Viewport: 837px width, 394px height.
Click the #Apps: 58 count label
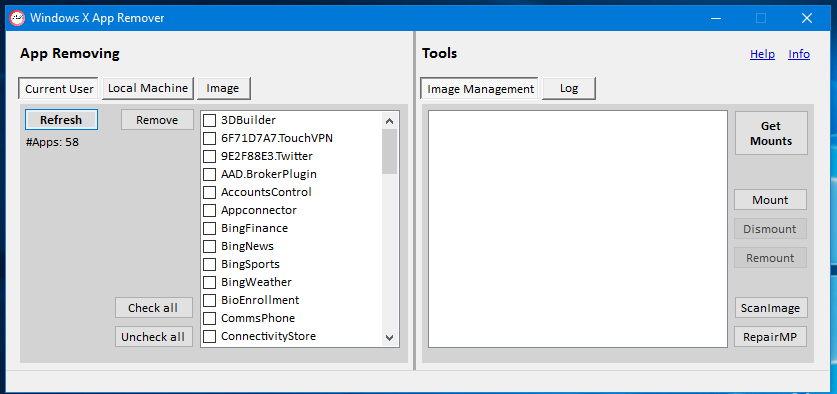[52, 143]
